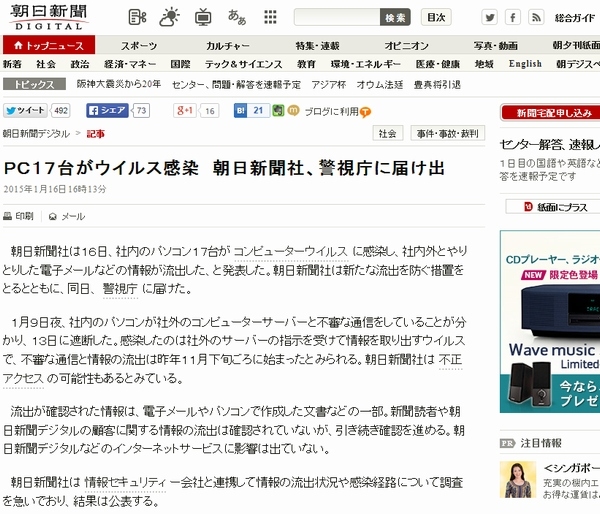
Task: Select the カルチャー tab
Action: [x=228, y=46]
